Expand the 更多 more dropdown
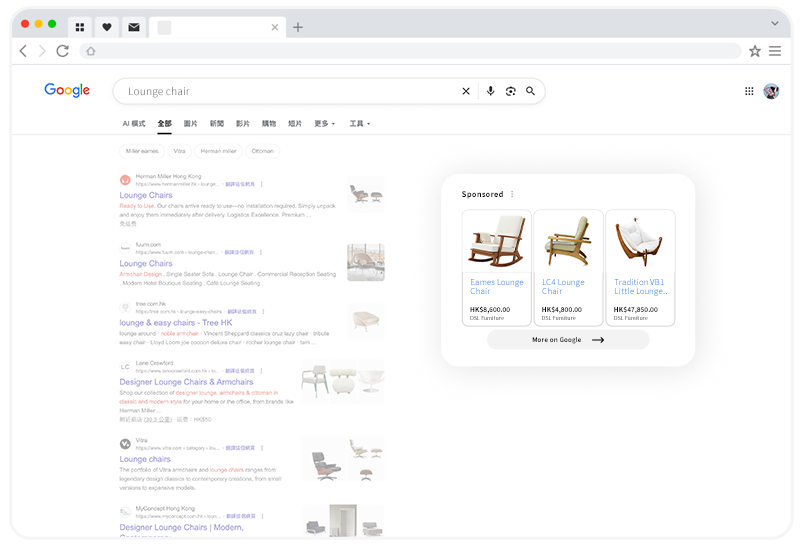 324,123
